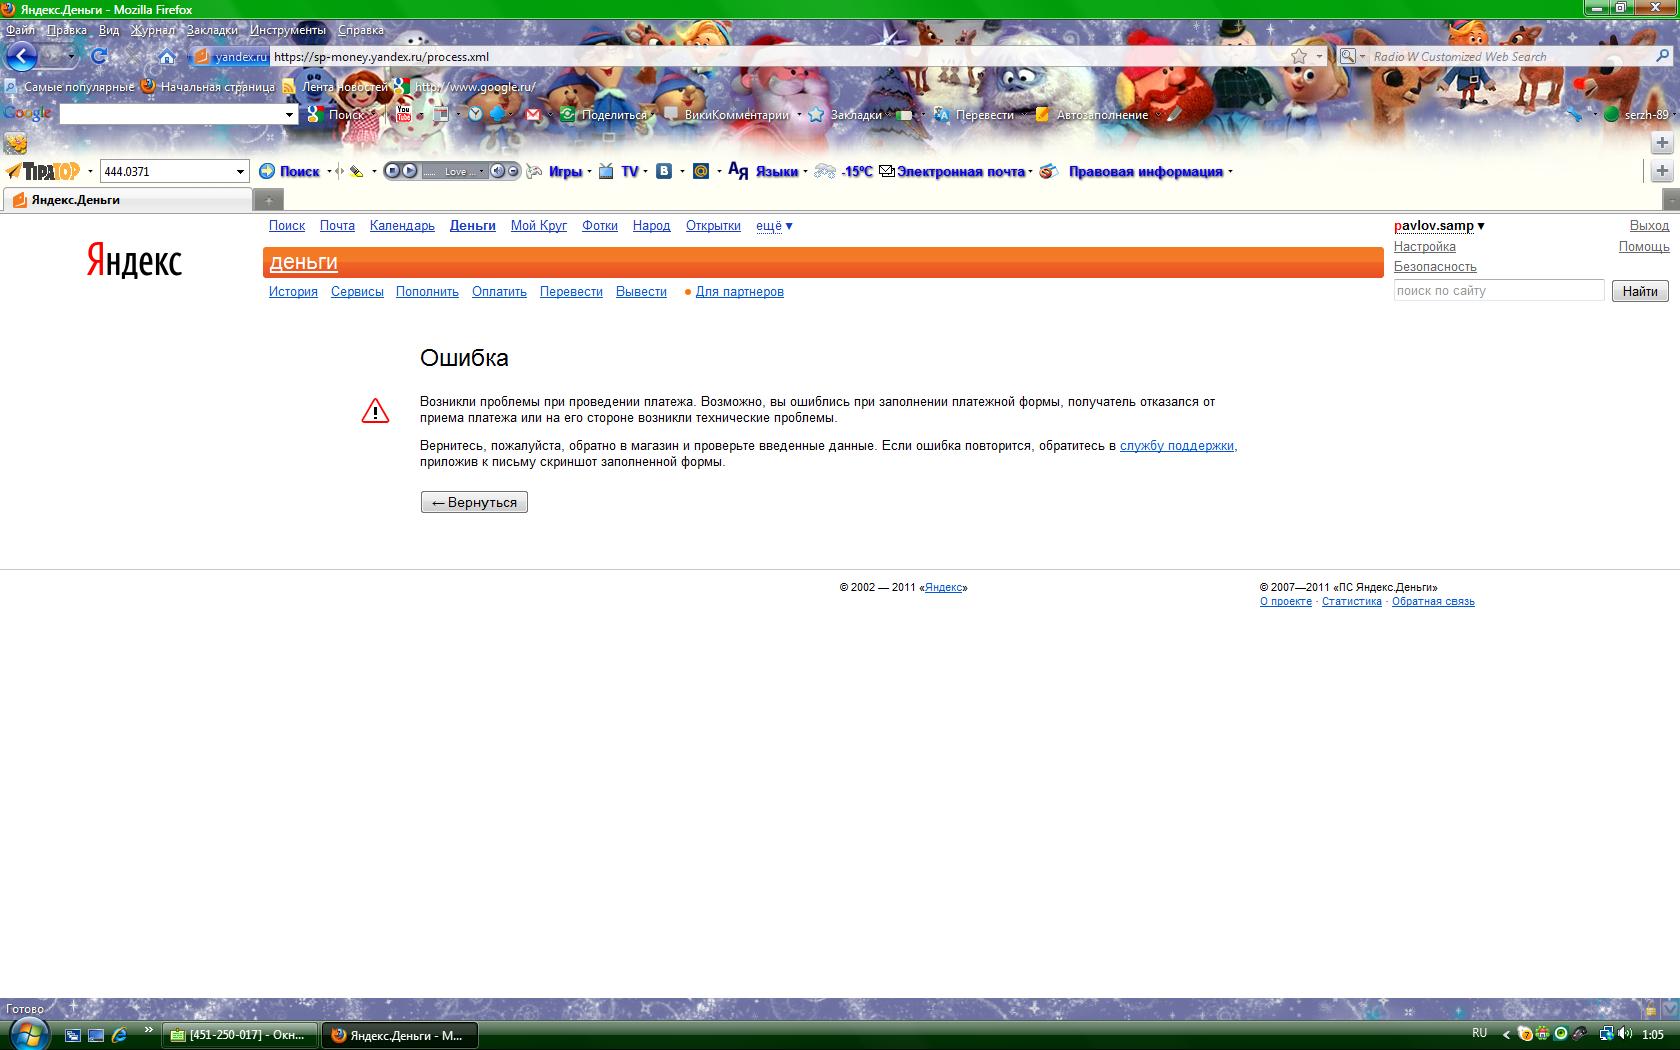The height and width of the screenshot is (1050, 1680).
Task: Click the flower icon below the Google logo
Action: pyautogui.click(x=15, y=144)
